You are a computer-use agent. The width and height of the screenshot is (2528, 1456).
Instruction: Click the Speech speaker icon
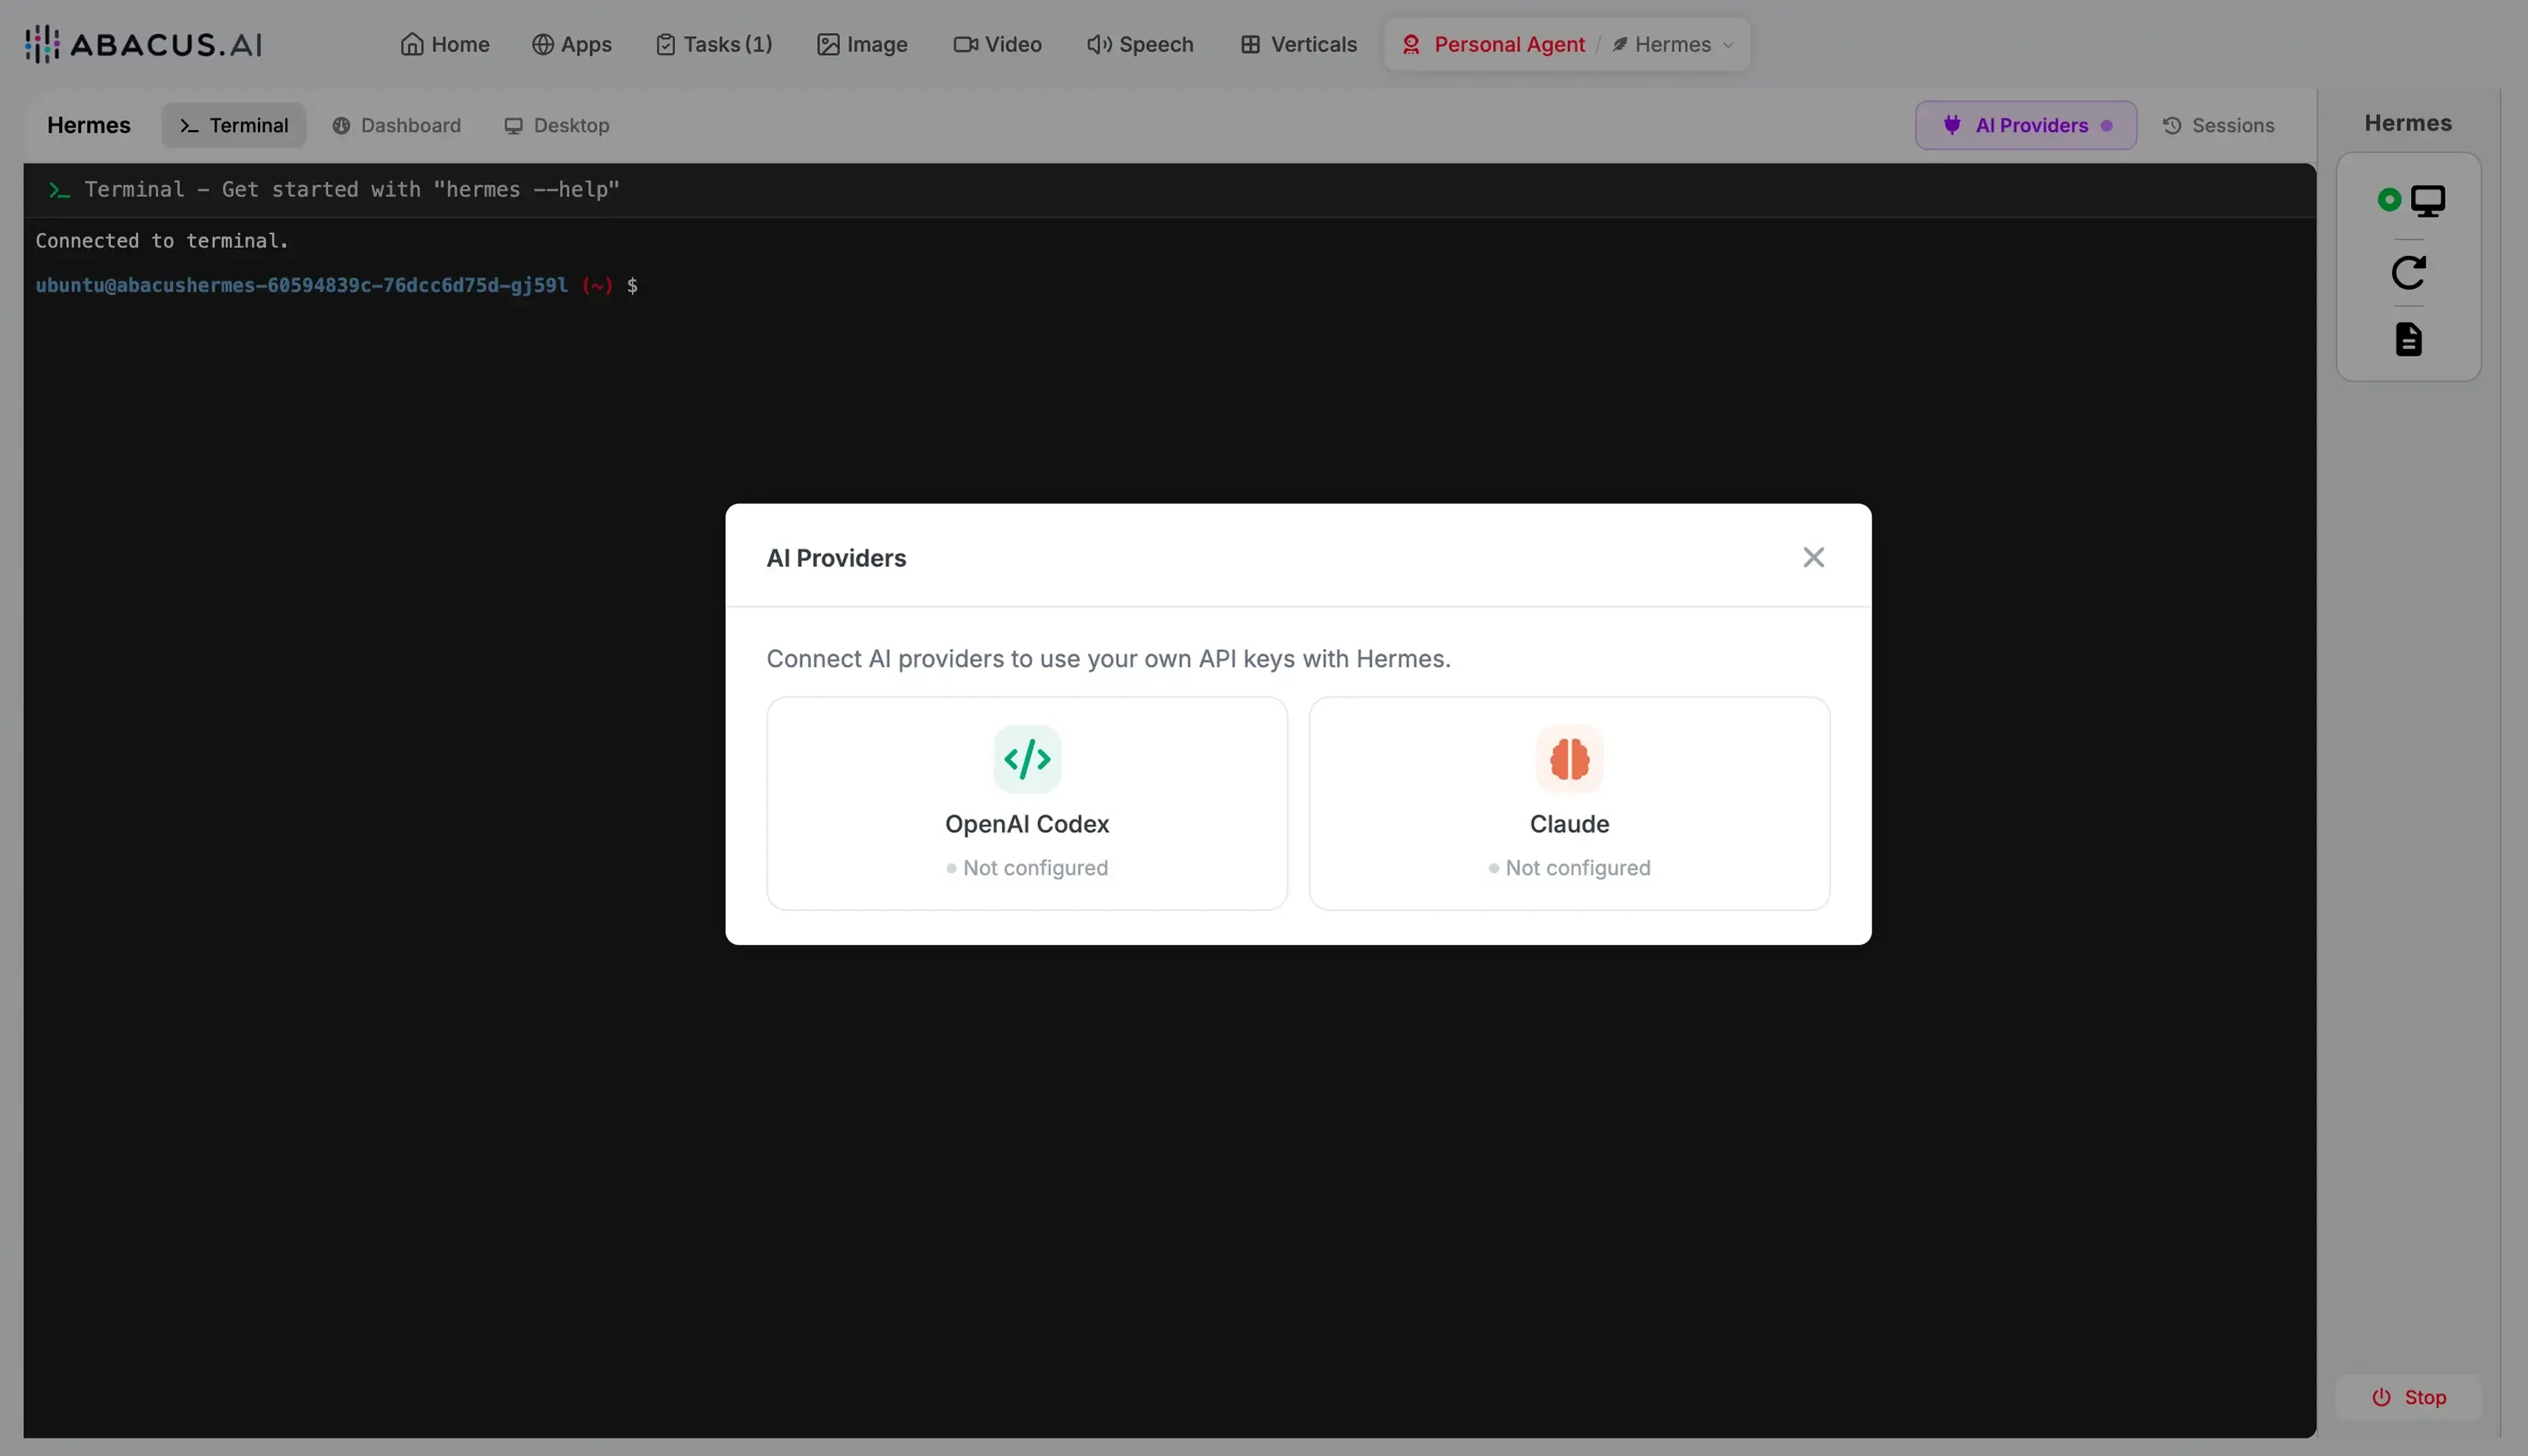coord(1099,44)
